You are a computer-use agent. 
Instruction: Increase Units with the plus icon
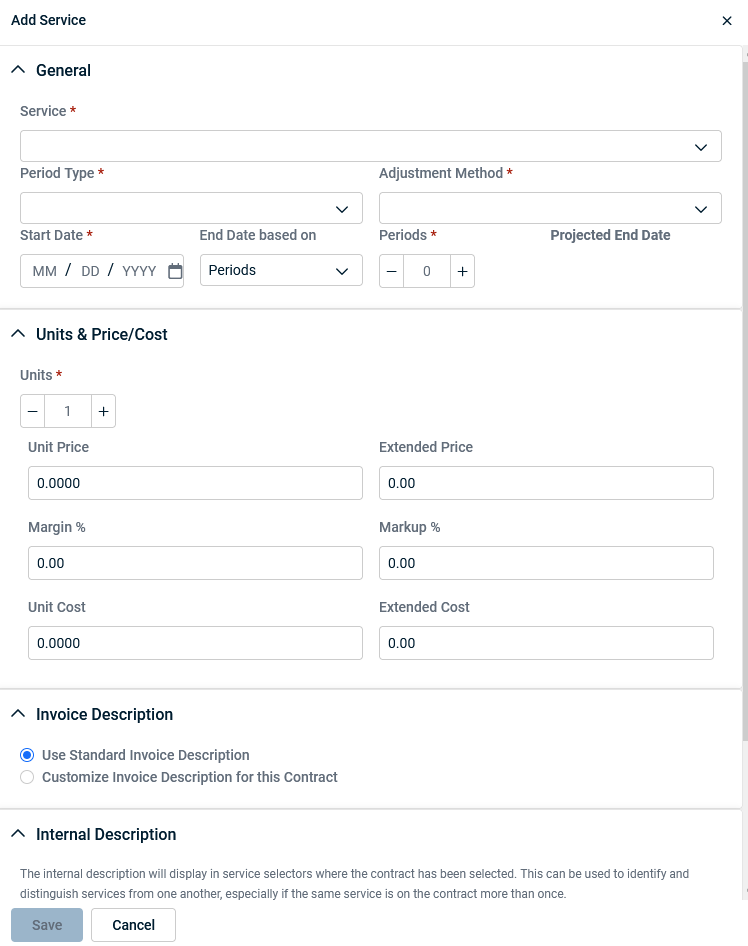pos(103,411)
